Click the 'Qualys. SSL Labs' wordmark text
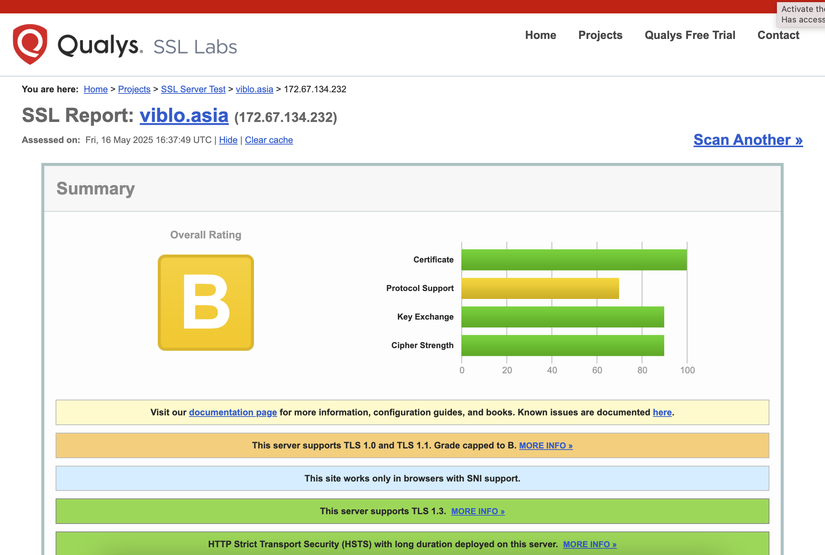The image size is (825, 555). 147,46
